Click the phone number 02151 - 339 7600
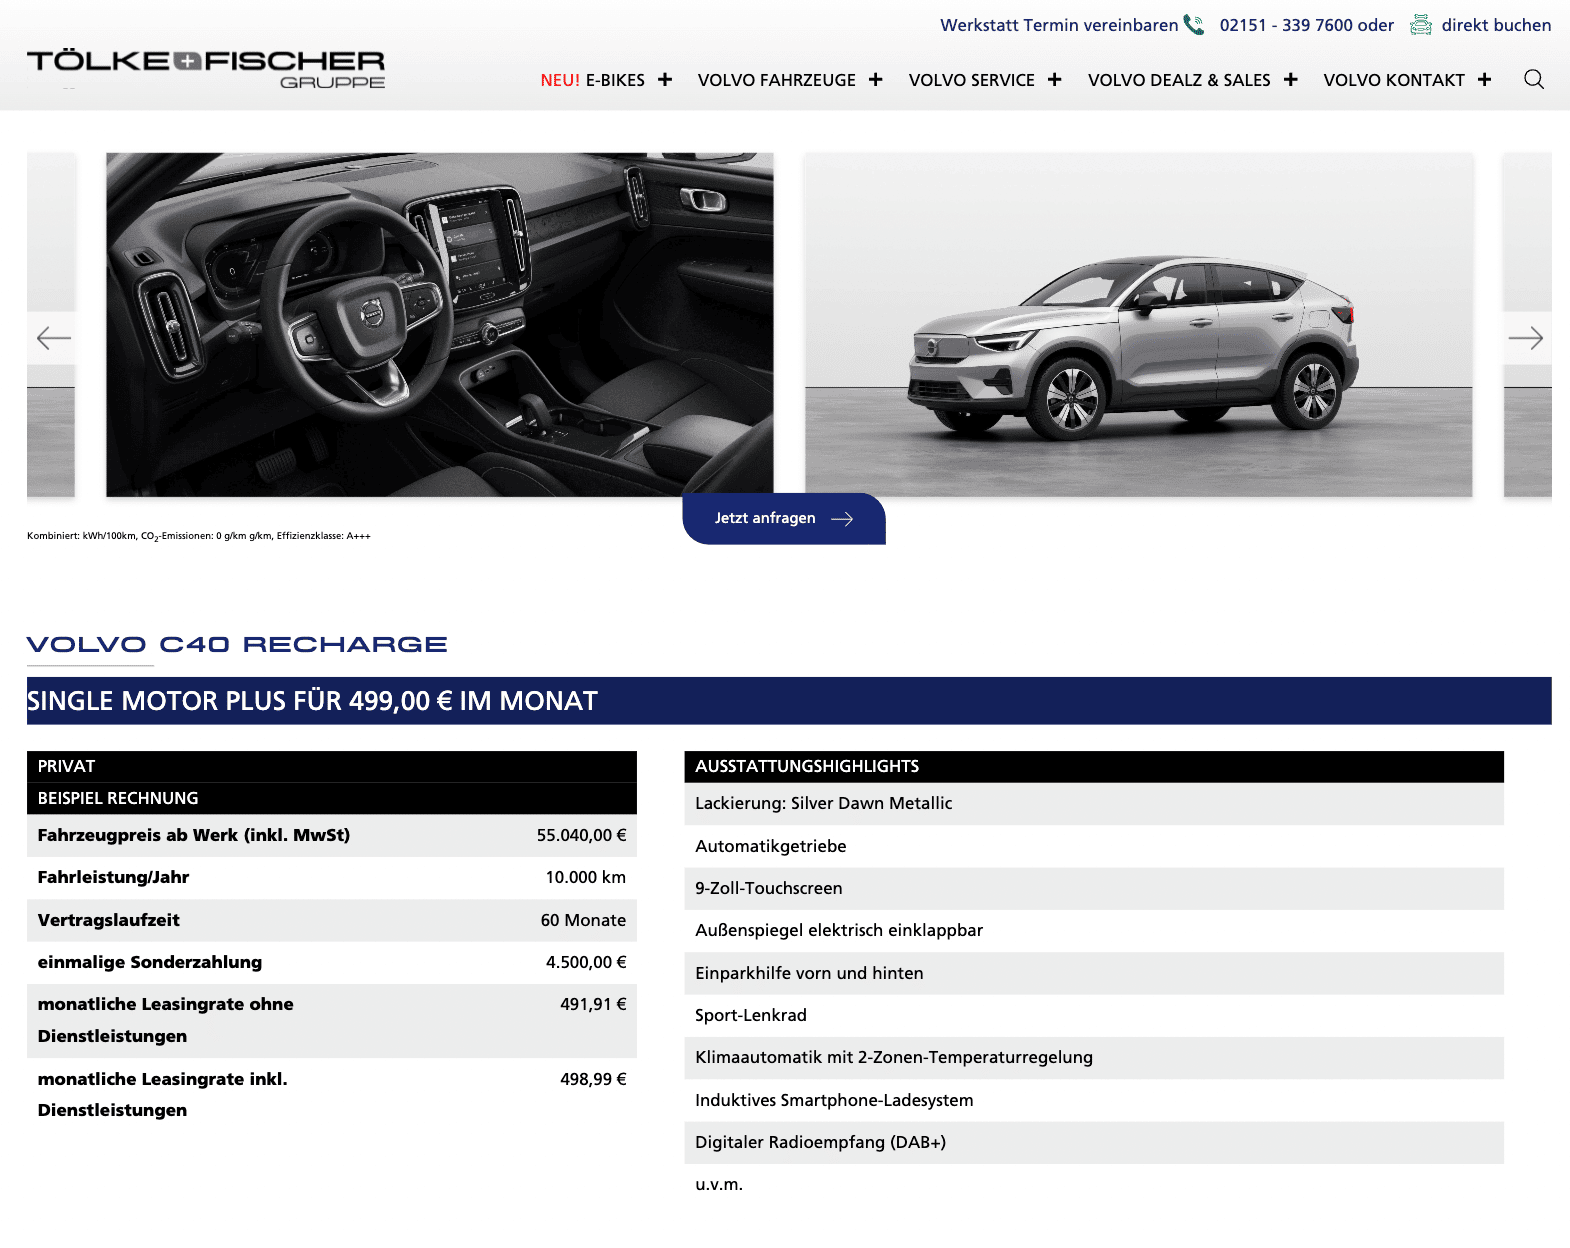This screenshot has height=1248, width=1570. [x=1286, y=25]
